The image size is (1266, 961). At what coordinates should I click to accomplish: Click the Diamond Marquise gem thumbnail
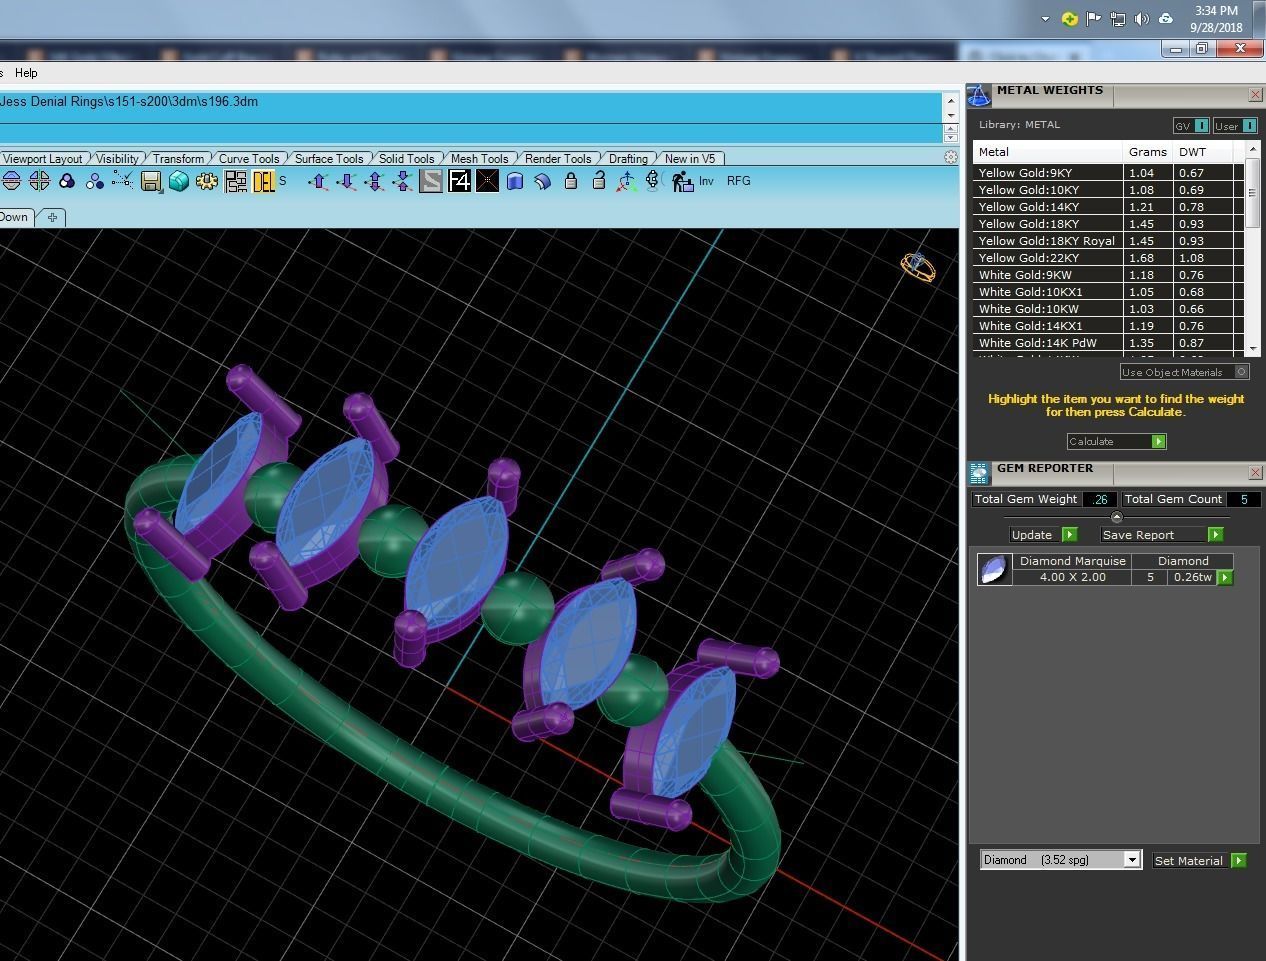[994, 569]
